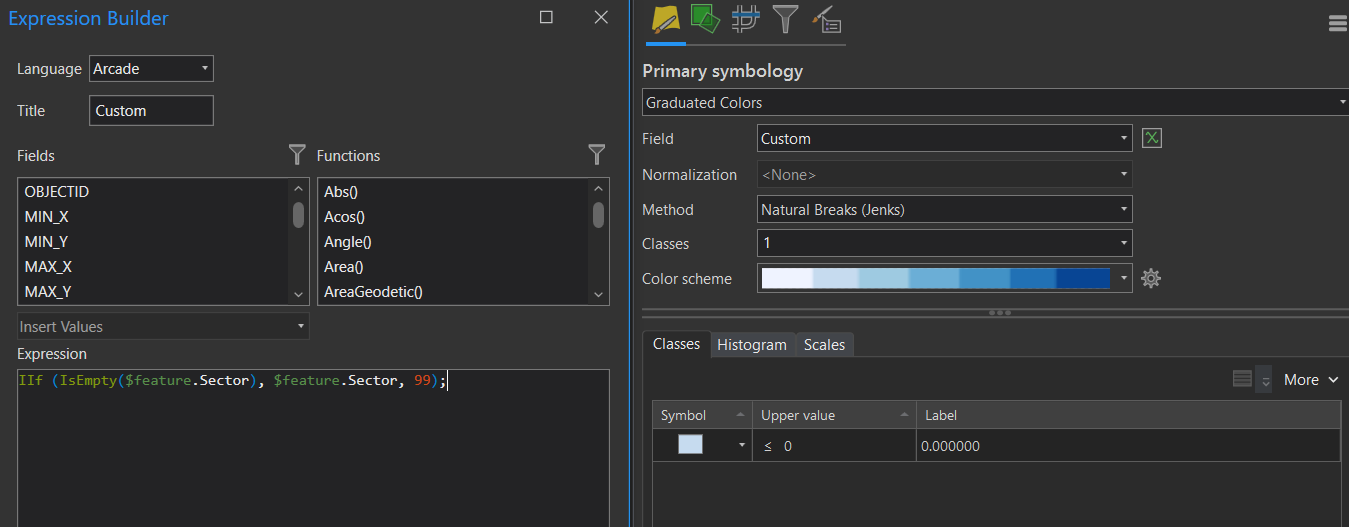Expand the small arrow beside table options
This screenshot has height=527, width=1349.
[x=1265, y=380]
